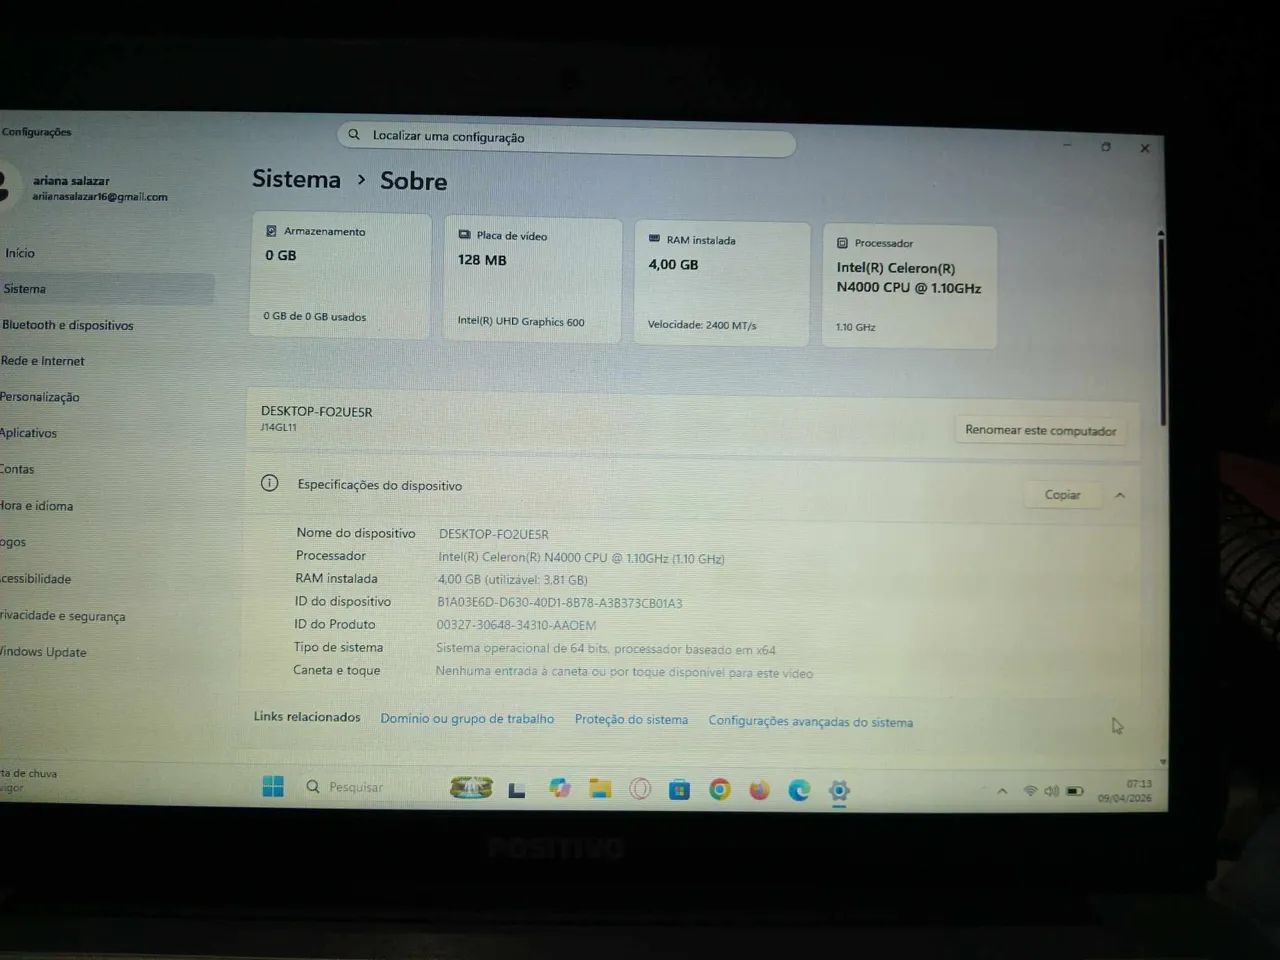
Task: Select Sistema in the sidebar
Action: point(107,289)
